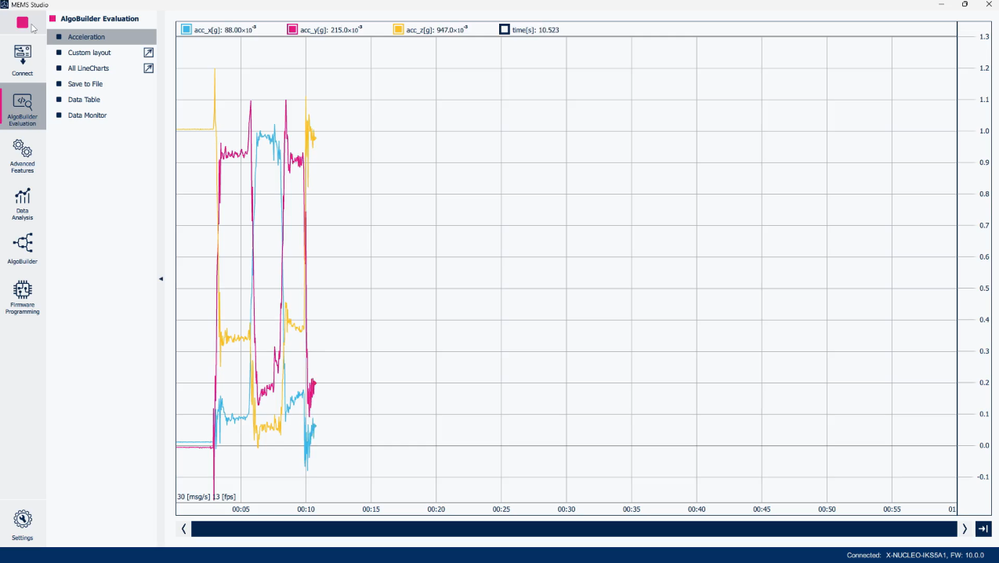Screen dimensions: 999x563
Task: Pop out All LineCharts in new window
Action: (148, 68)
